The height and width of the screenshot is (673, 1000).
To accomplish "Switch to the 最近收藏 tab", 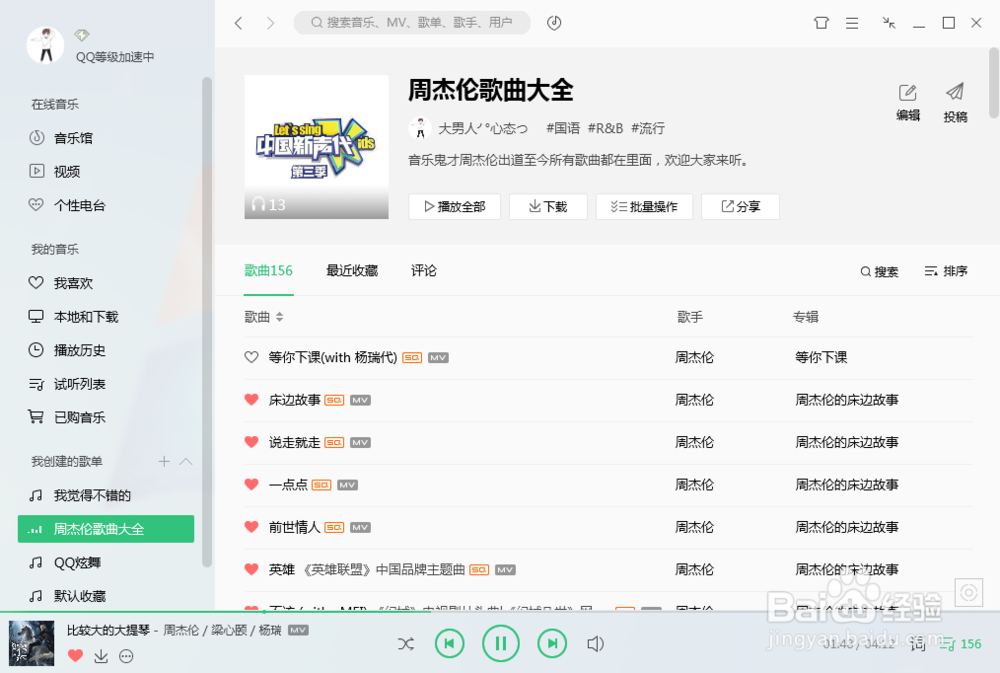I will click(x=351, y=270).
